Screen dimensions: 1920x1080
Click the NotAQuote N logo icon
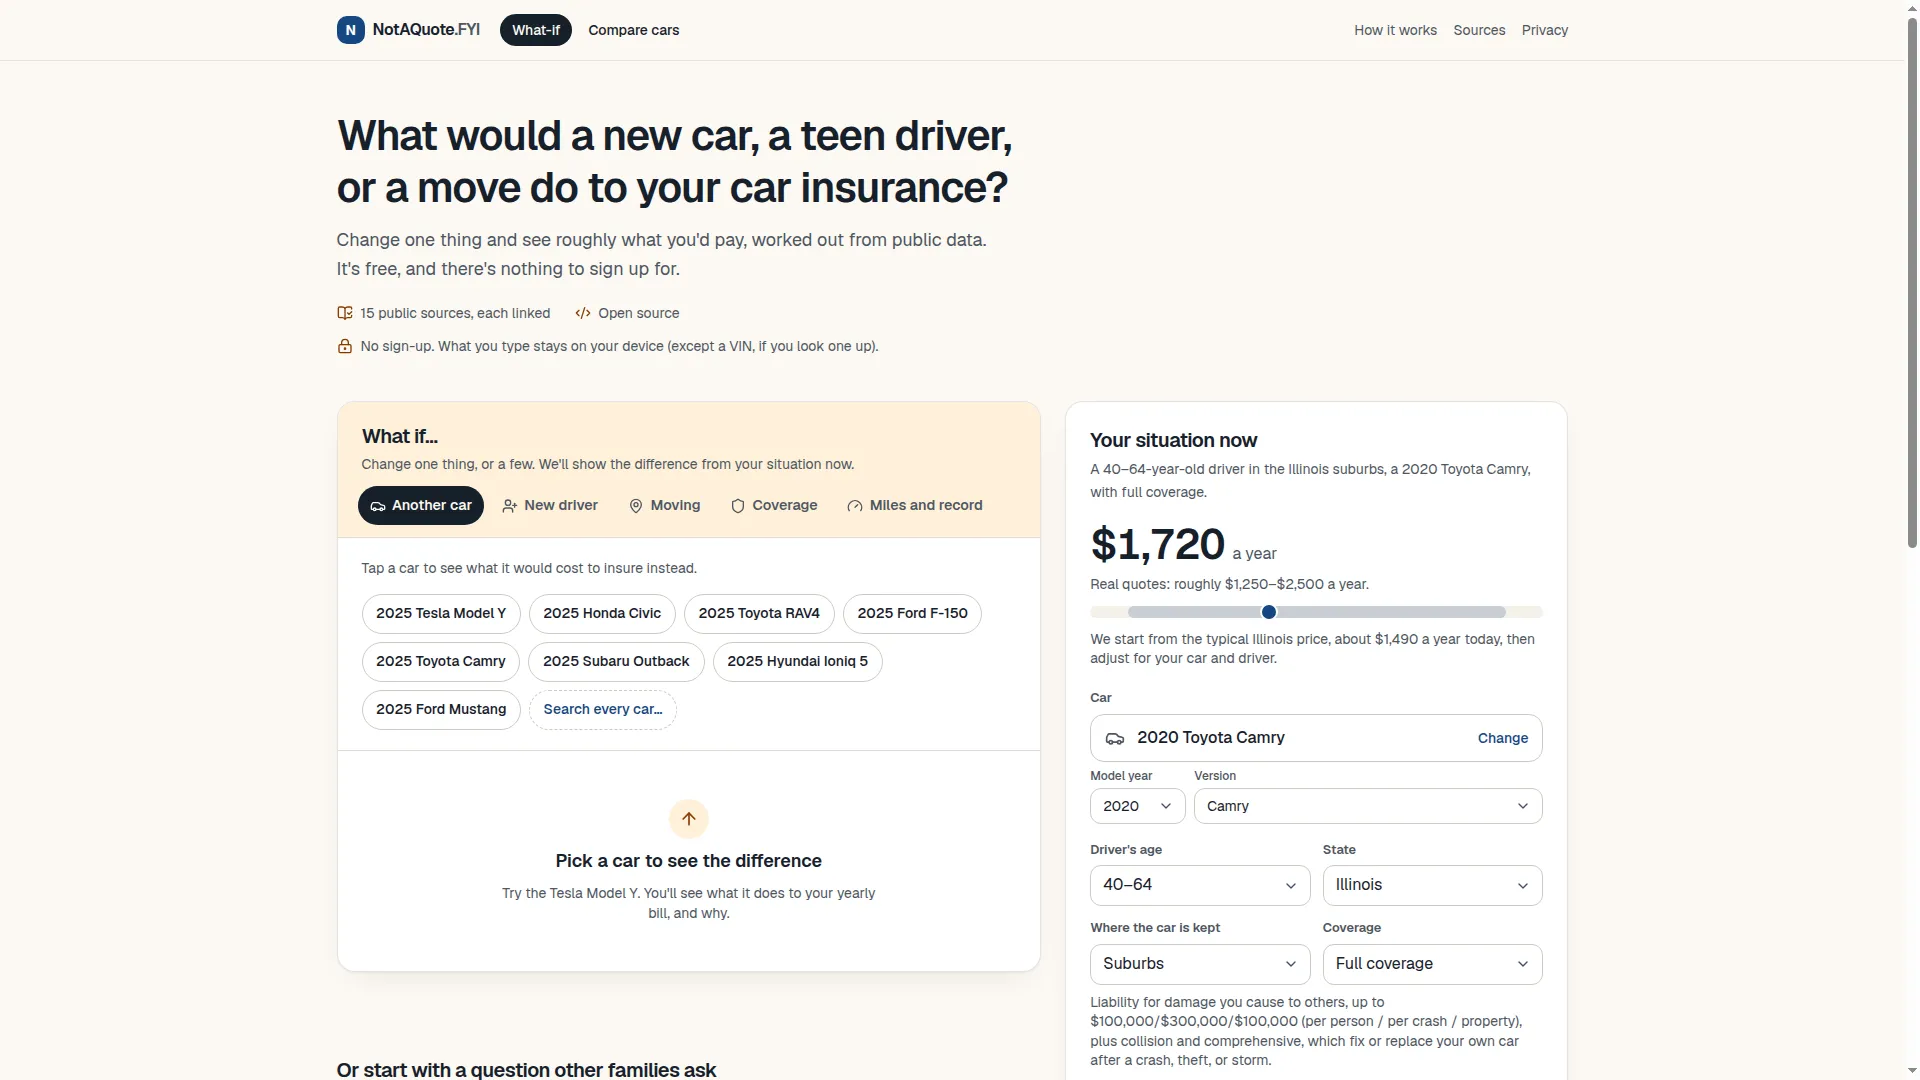click(x=350, y=30)
